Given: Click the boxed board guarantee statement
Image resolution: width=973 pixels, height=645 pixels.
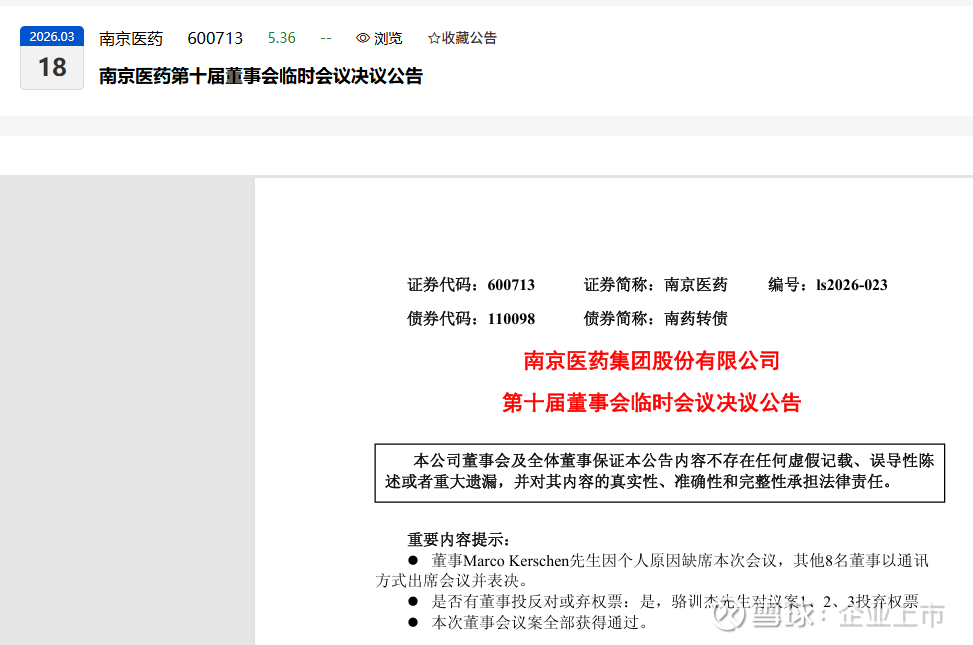Looking at the screenshot, I should pos(660,473).
